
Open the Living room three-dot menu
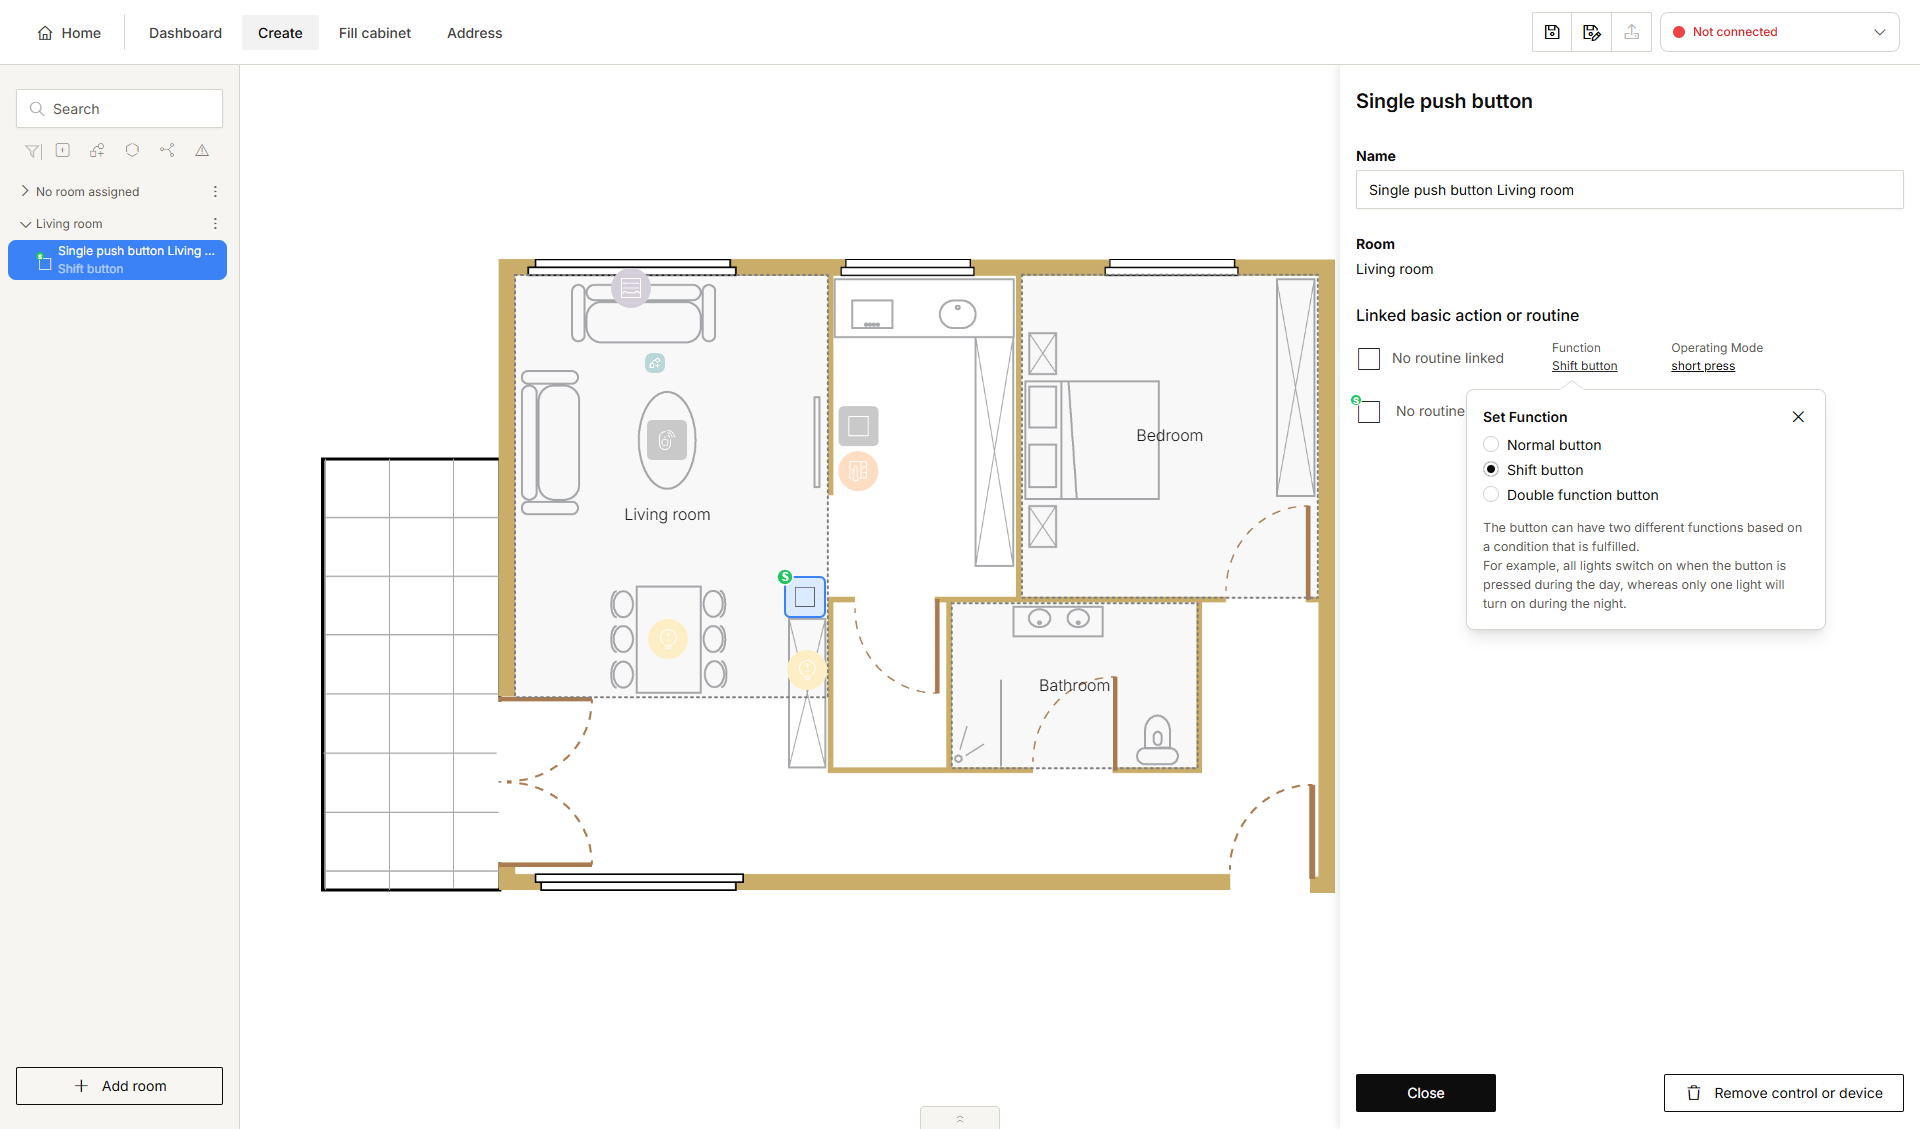pyautogui.click(x=215, y=223)
